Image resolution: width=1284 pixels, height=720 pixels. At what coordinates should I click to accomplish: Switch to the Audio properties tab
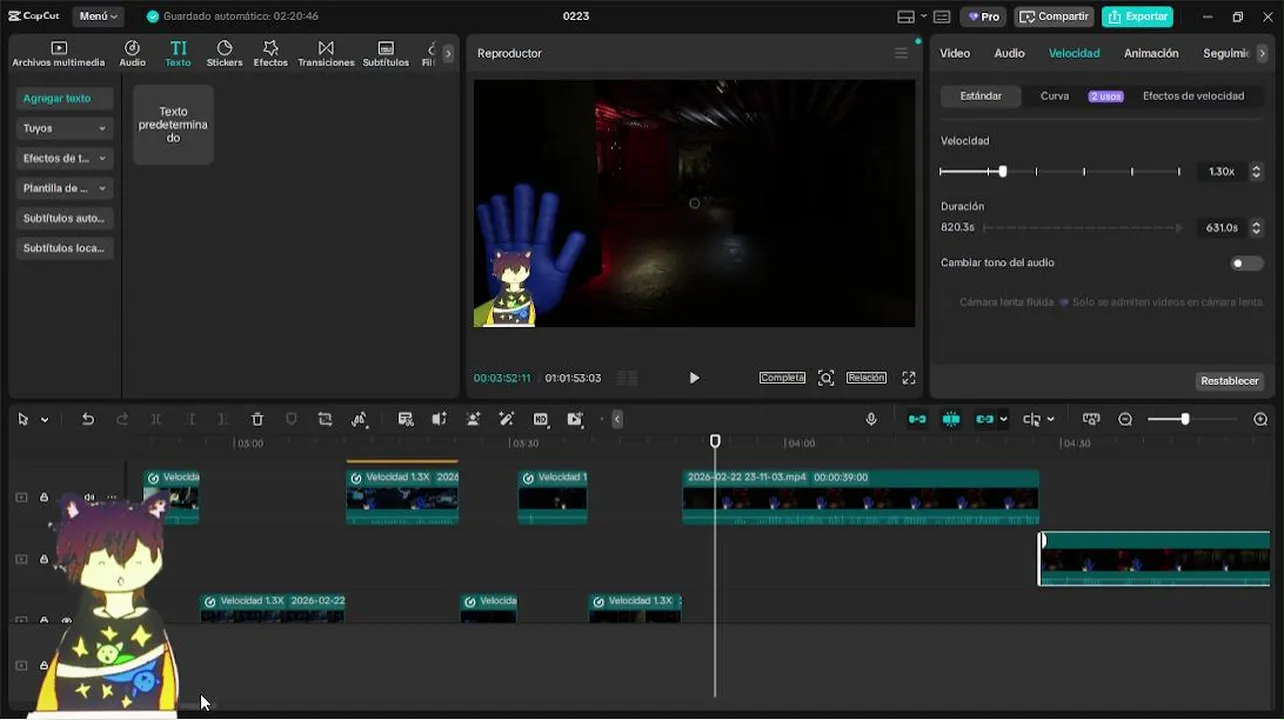(1009, 53)
